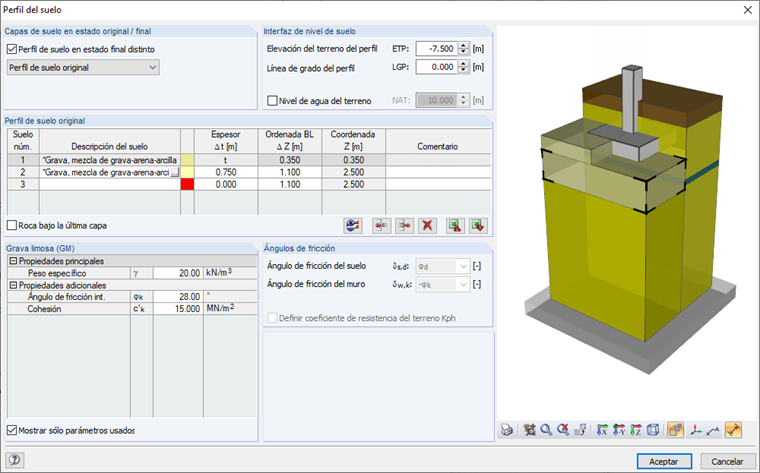
Task: Toggle the highlighted solid rendering icon
Action: 675,430
